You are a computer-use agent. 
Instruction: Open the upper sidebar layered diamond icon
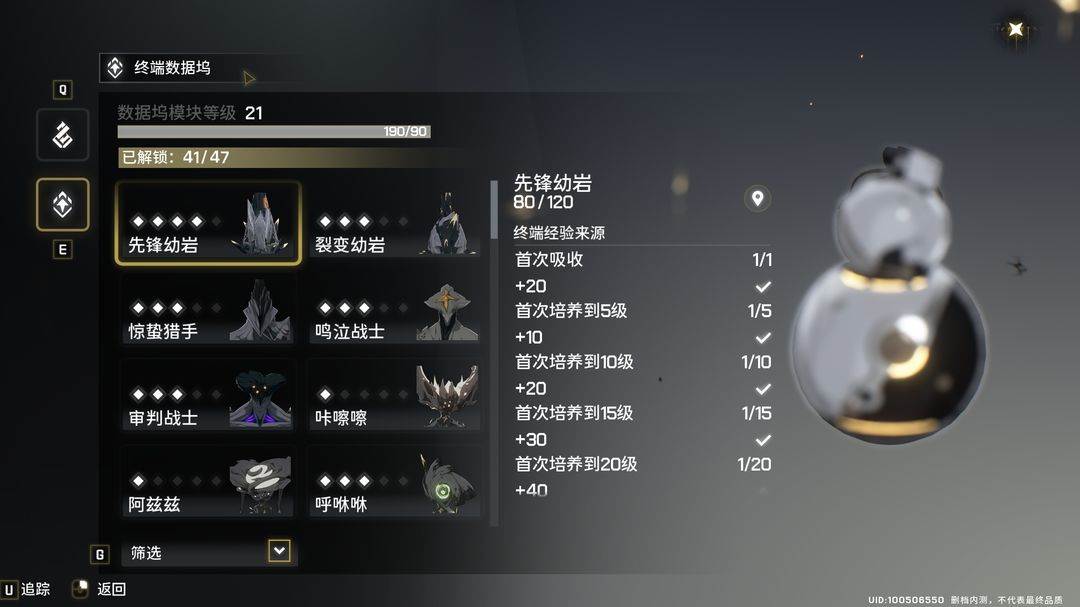(x=63, y=134)
